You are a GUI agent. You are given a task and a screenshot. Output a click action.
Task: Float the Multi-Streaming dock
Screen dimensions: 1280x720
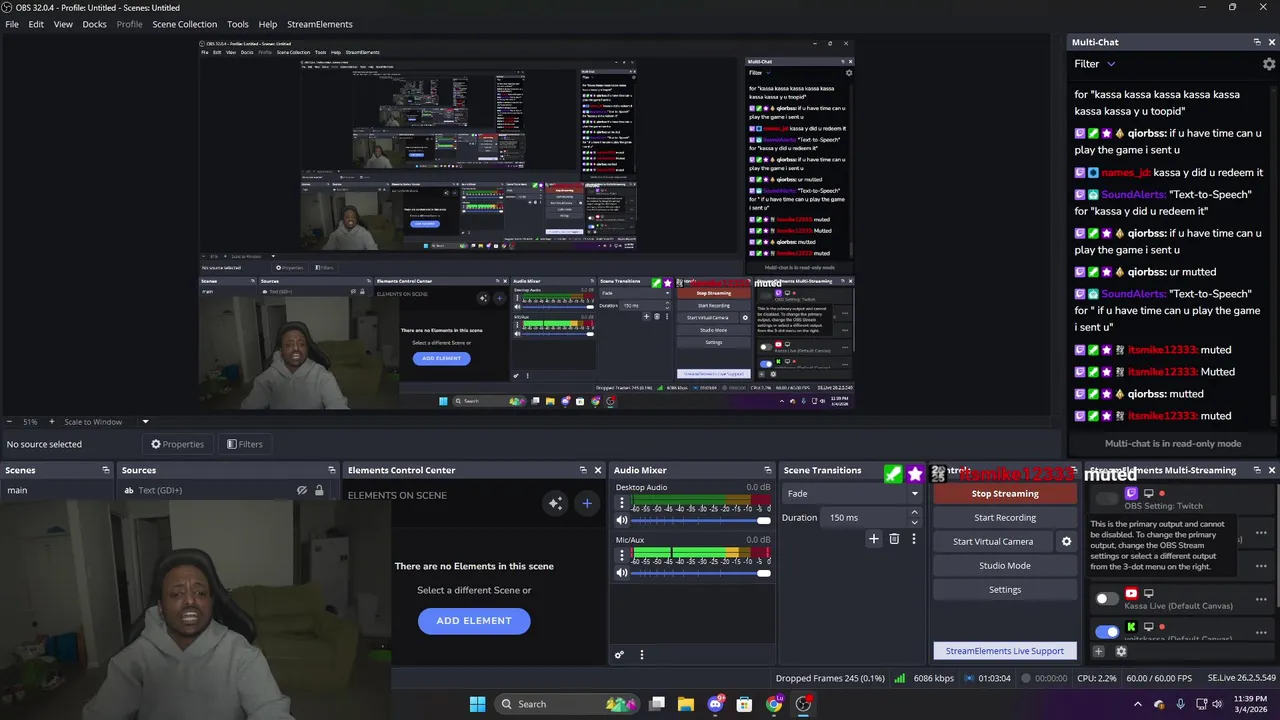pos(1256,470)
